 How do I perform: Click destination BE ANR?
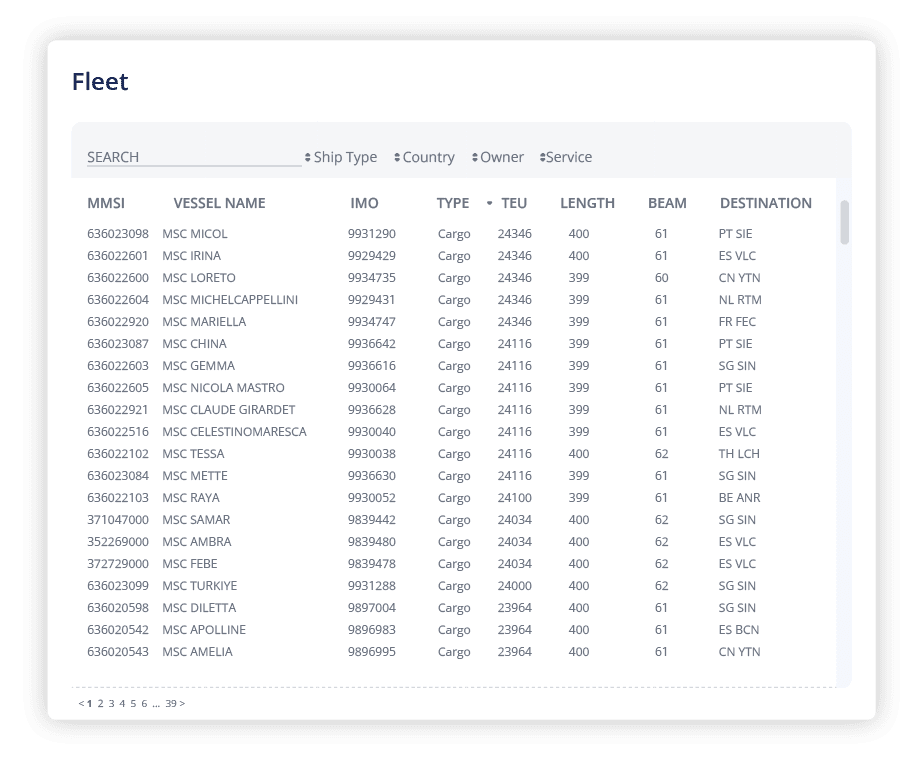[739, 498]
